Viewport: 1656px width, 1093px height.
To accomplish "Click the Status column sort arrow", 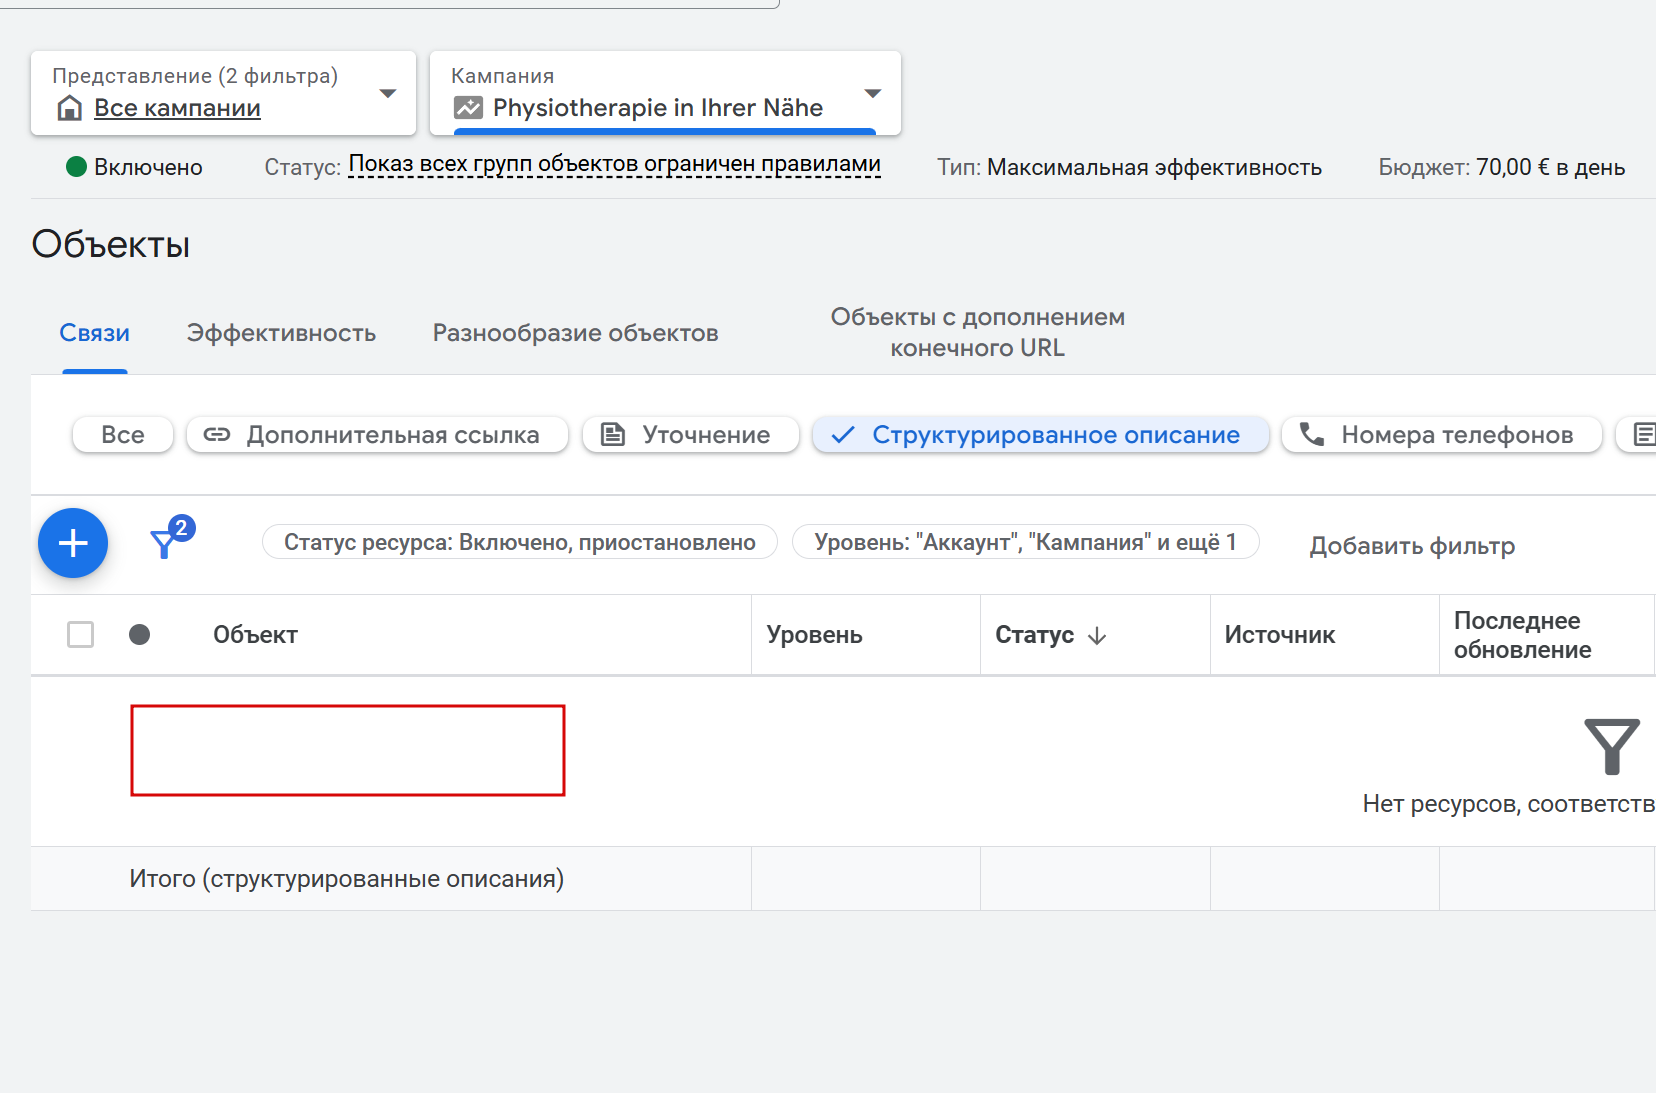I will [1097, 636].
